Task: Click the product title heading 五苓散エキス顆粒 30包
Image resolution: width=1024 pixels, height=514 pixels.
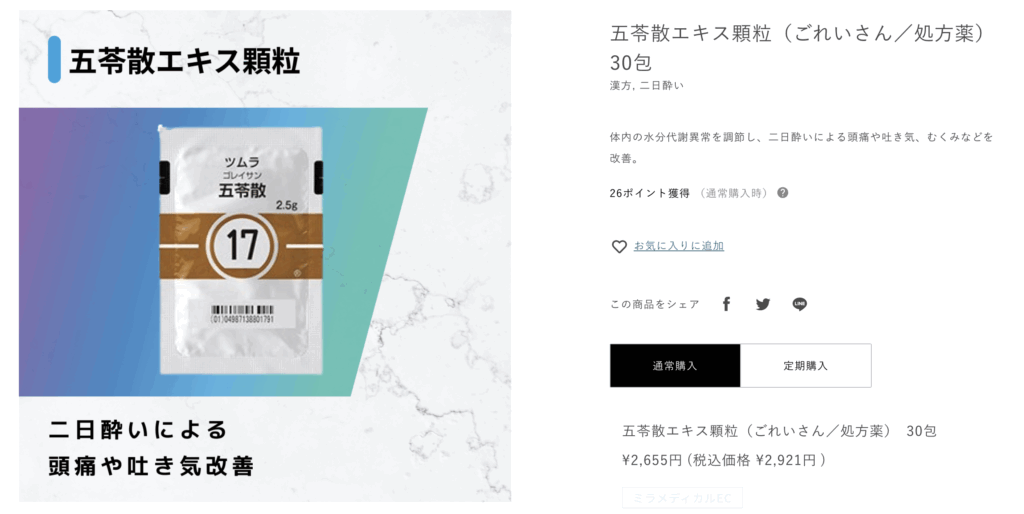Action: pos(797,48)
